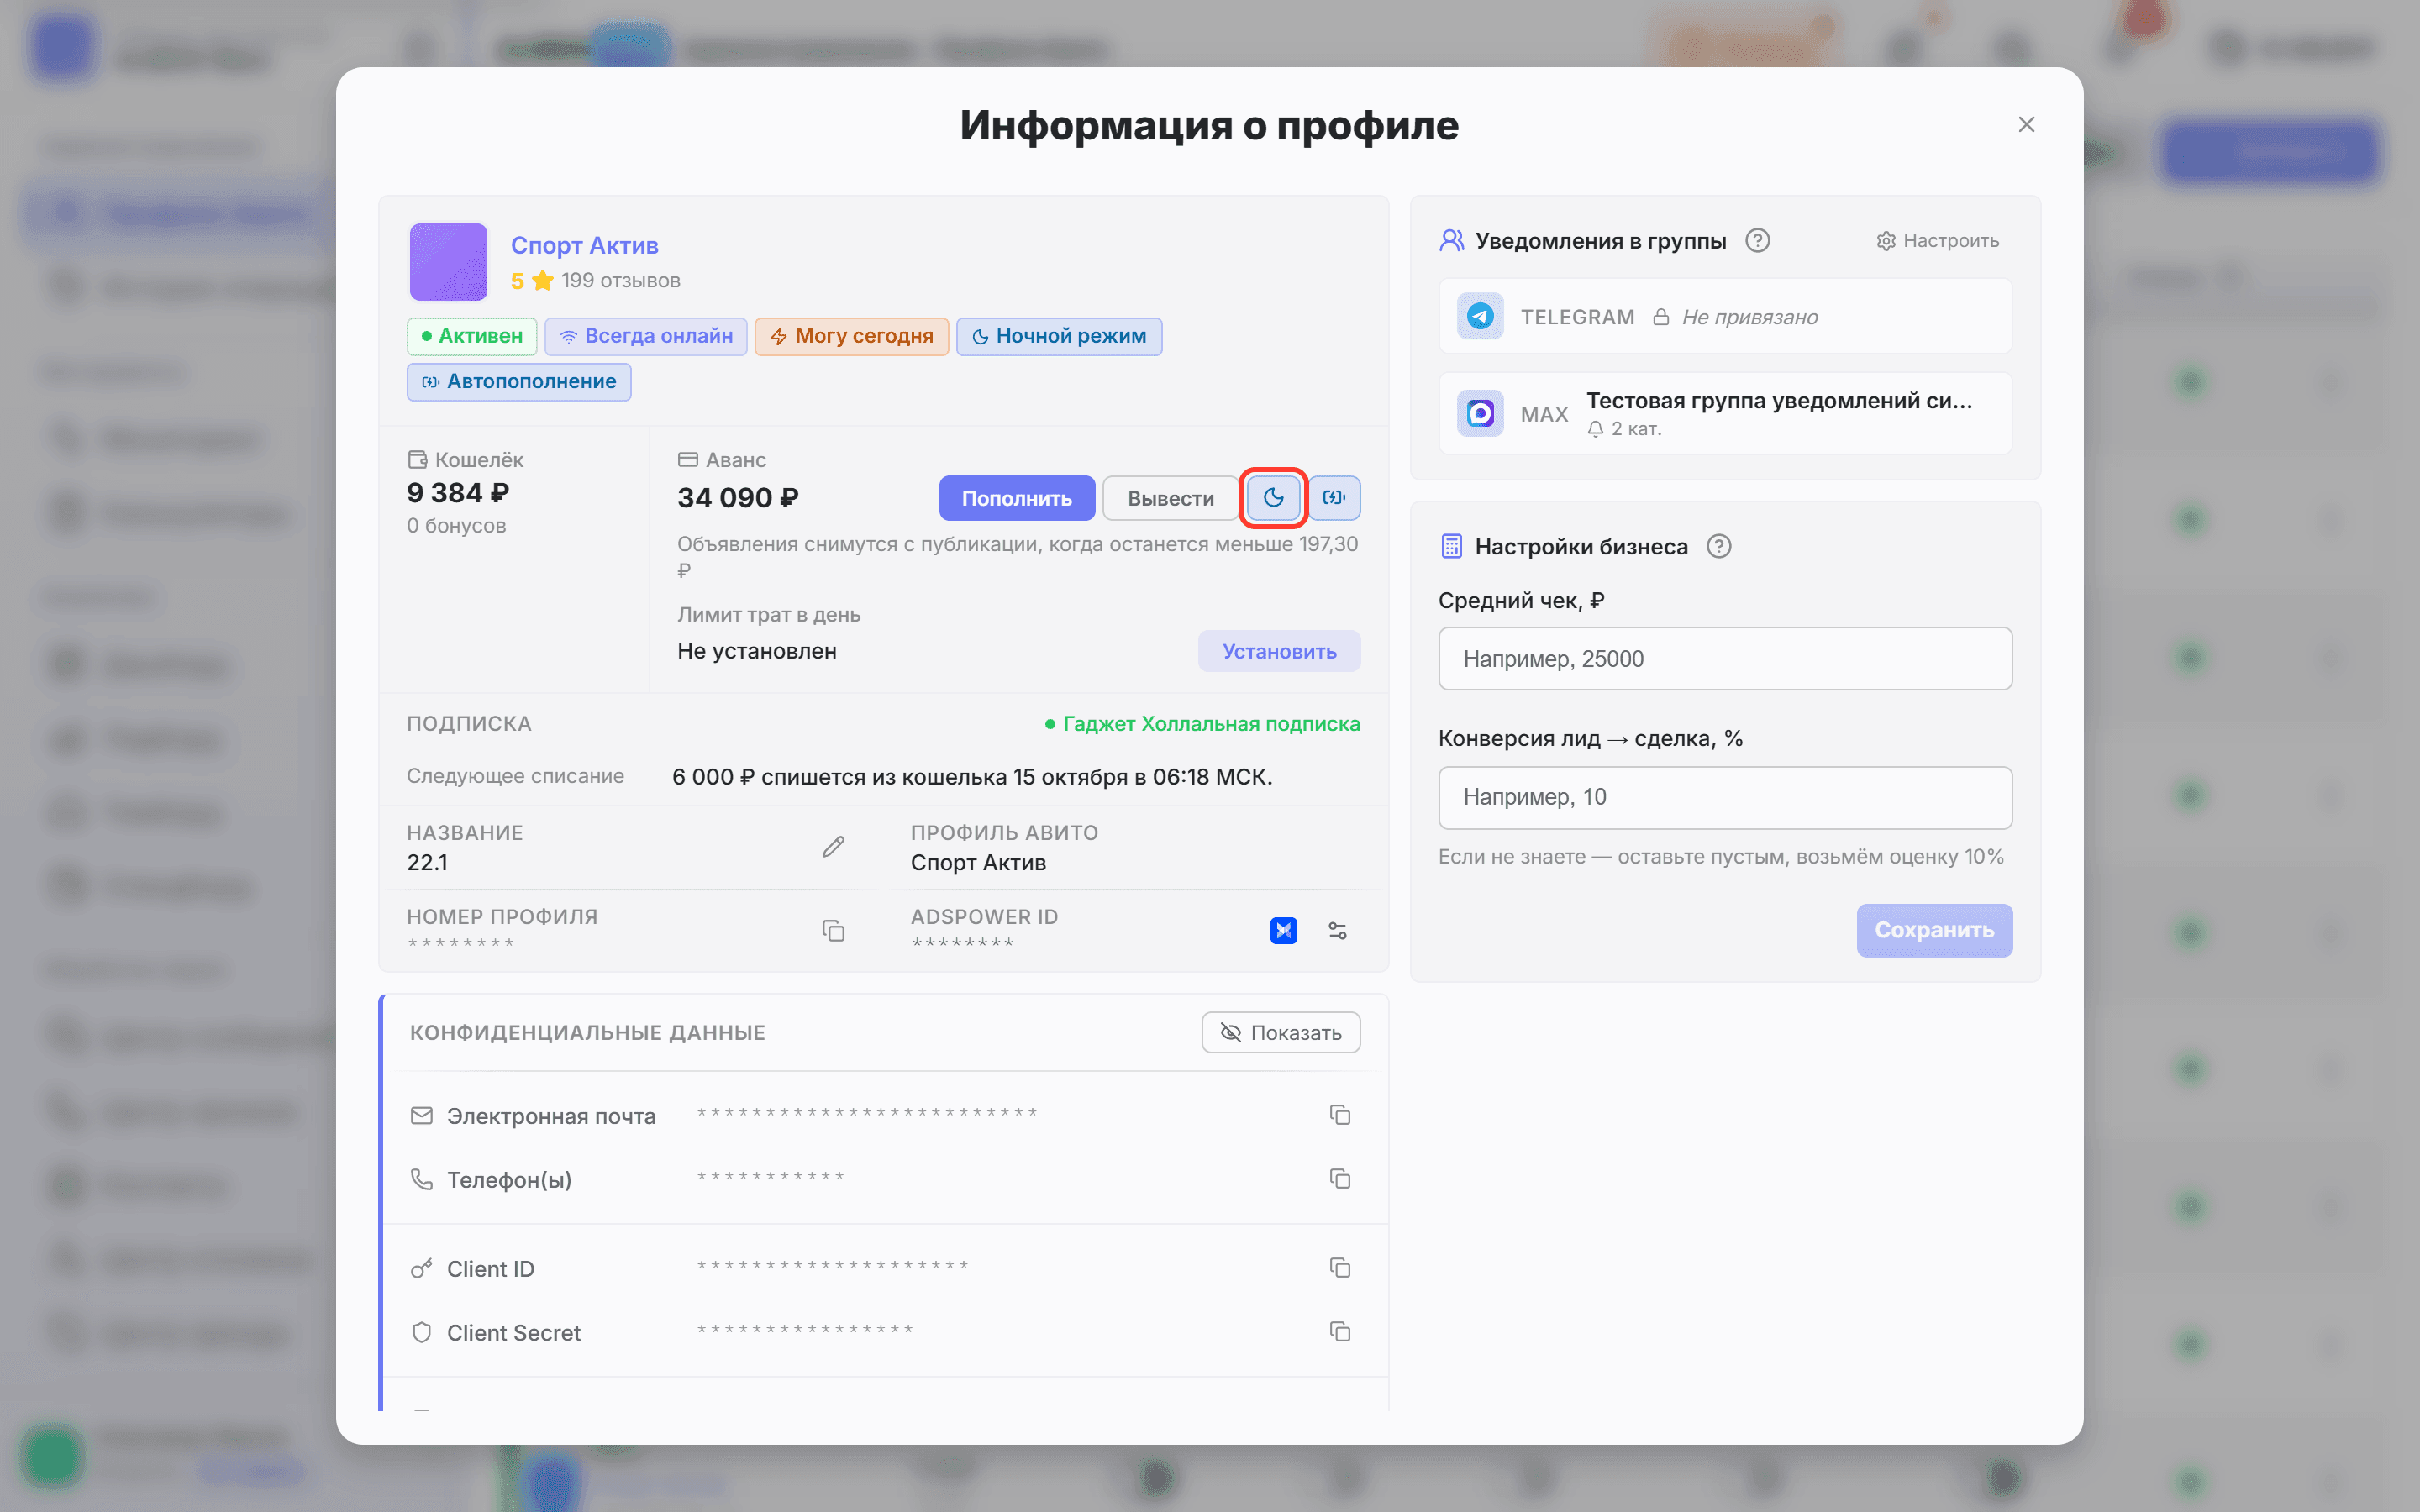Screen dimensions: 2420x1512
Task: Click Пополнить button
Action: pyautogui.click(x=1016, y=497)
